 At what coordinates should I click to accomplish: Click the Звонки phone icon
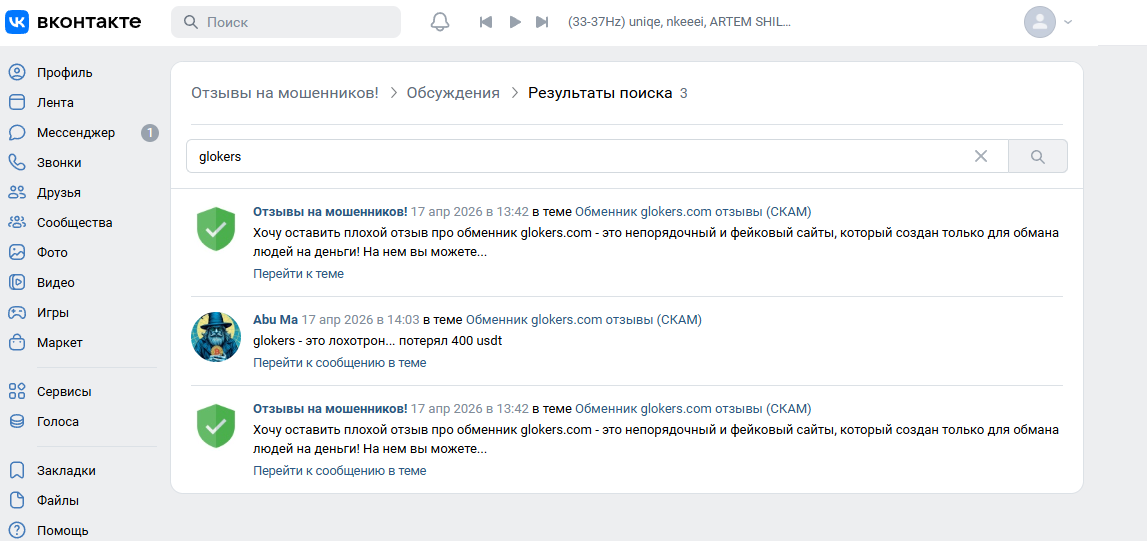17,162
